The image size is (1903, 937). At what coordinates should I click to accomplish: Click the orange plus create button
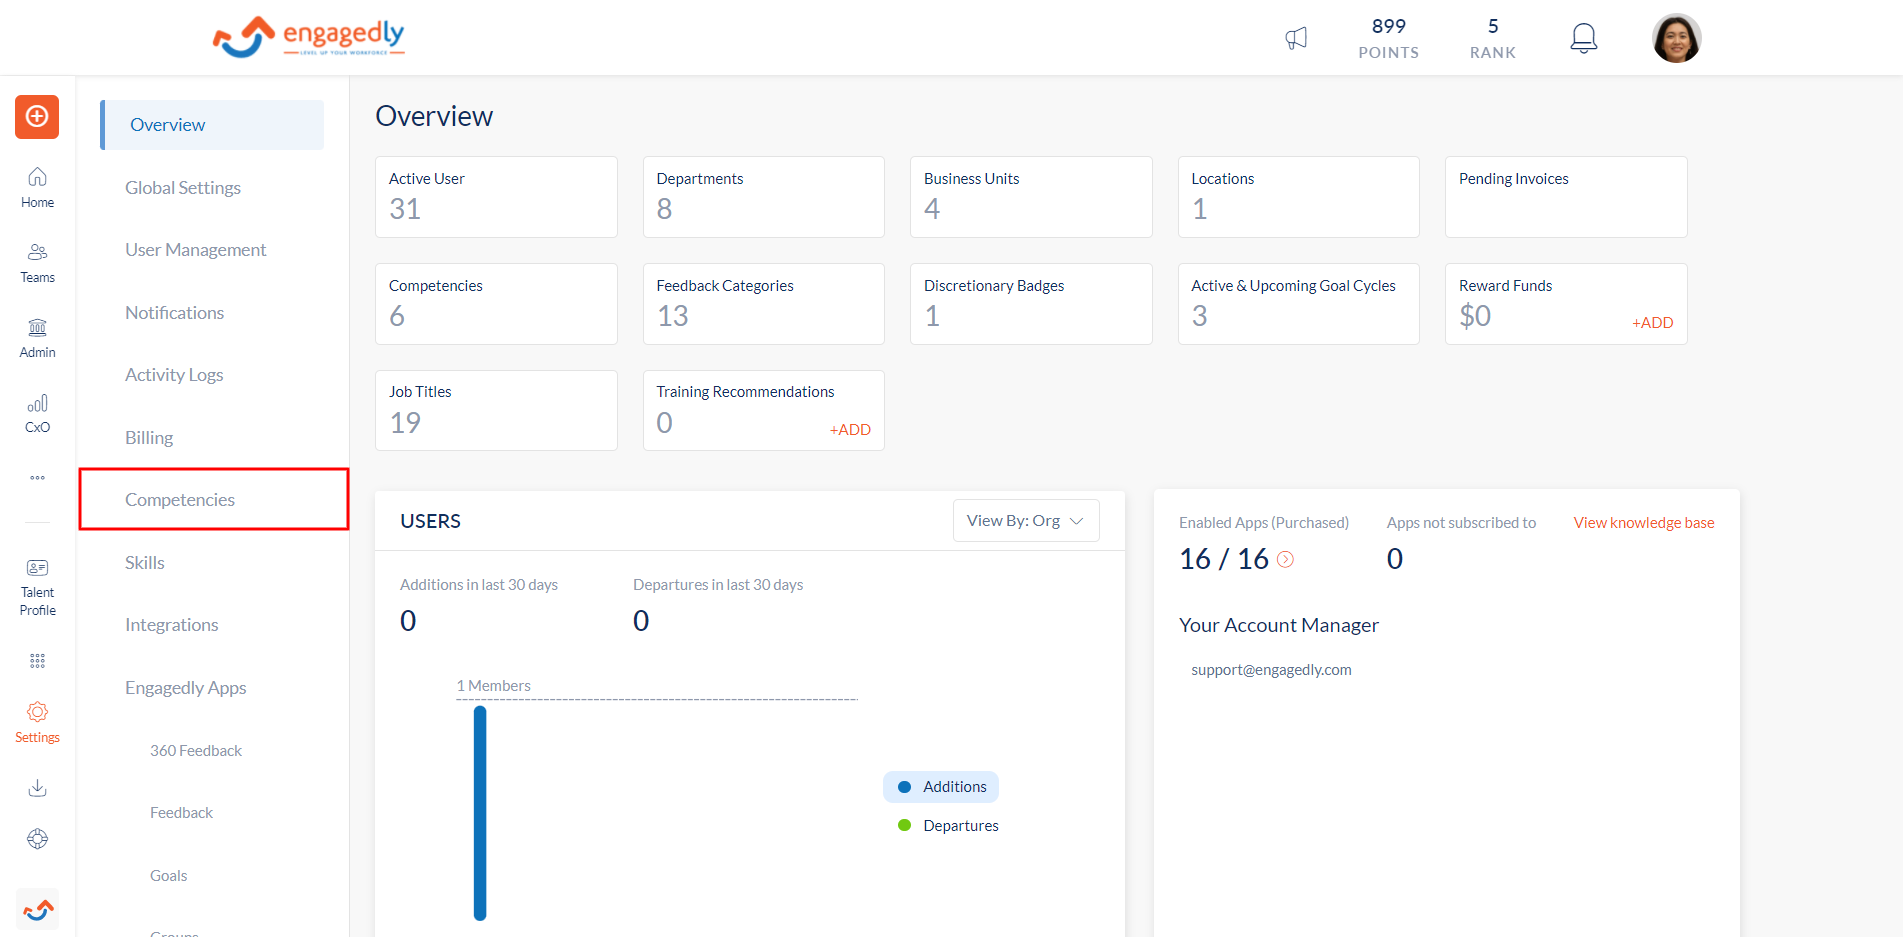pos(37,117)
